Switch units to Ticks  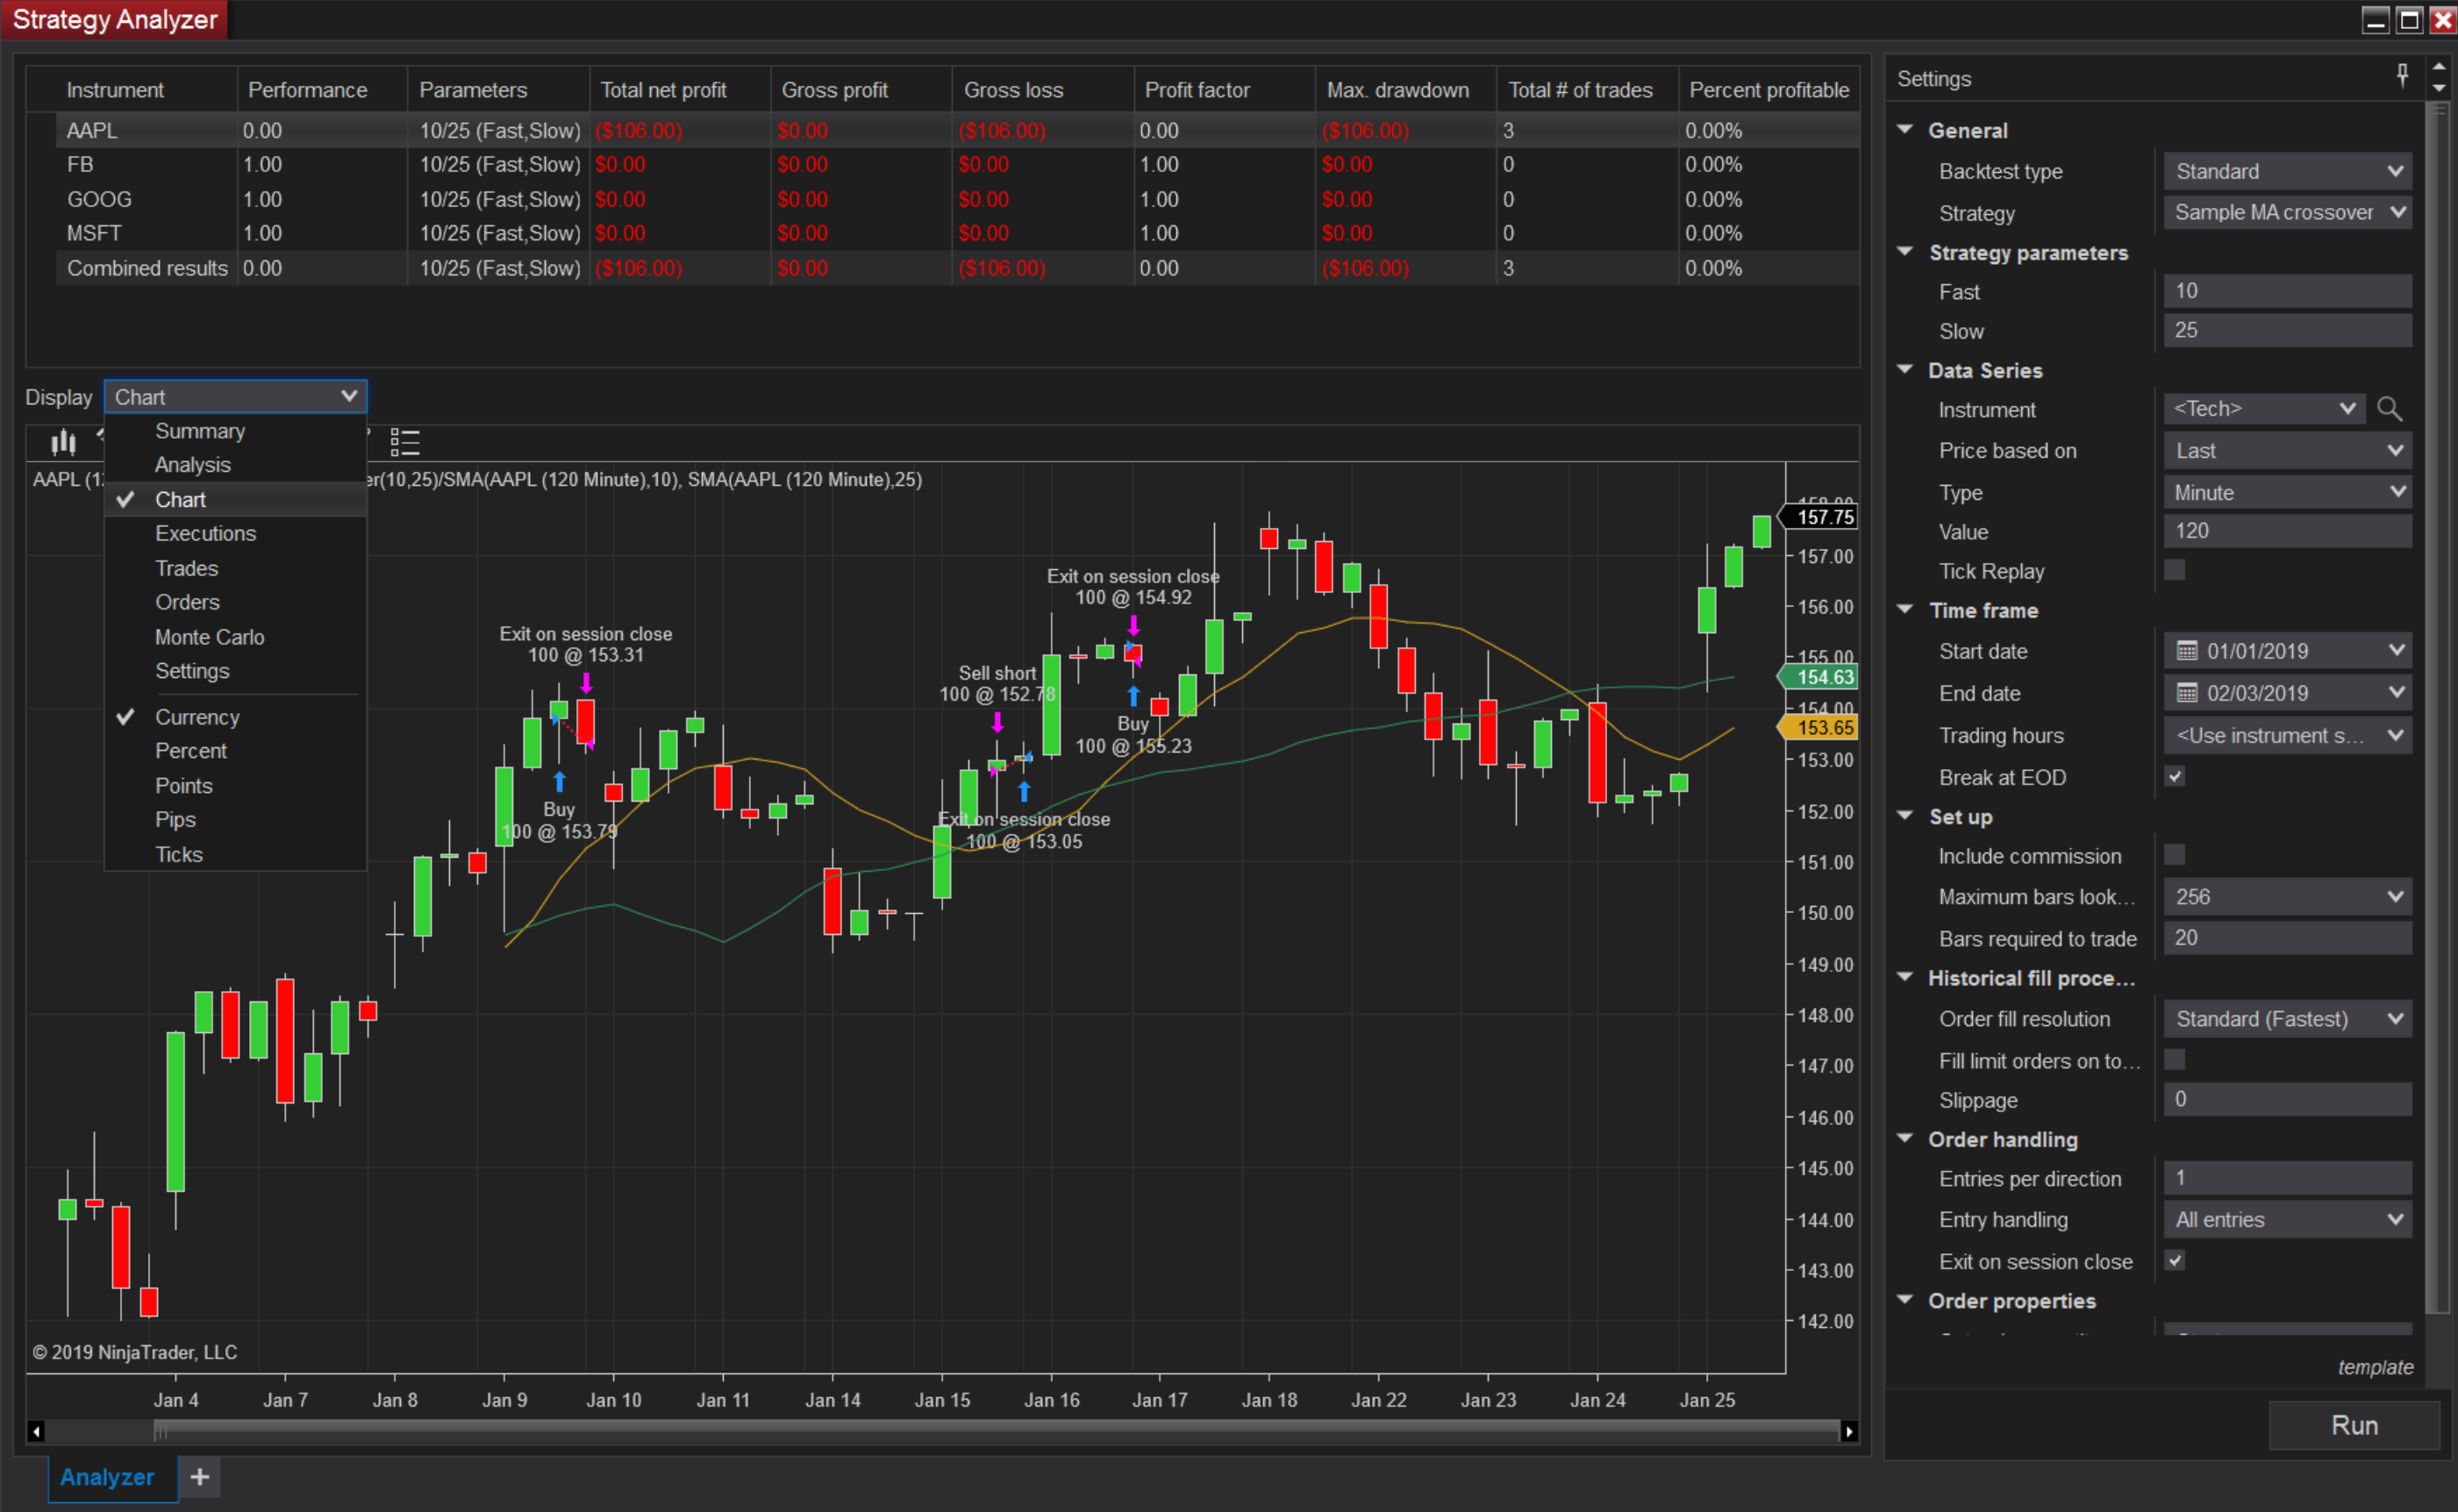(236, 855)
